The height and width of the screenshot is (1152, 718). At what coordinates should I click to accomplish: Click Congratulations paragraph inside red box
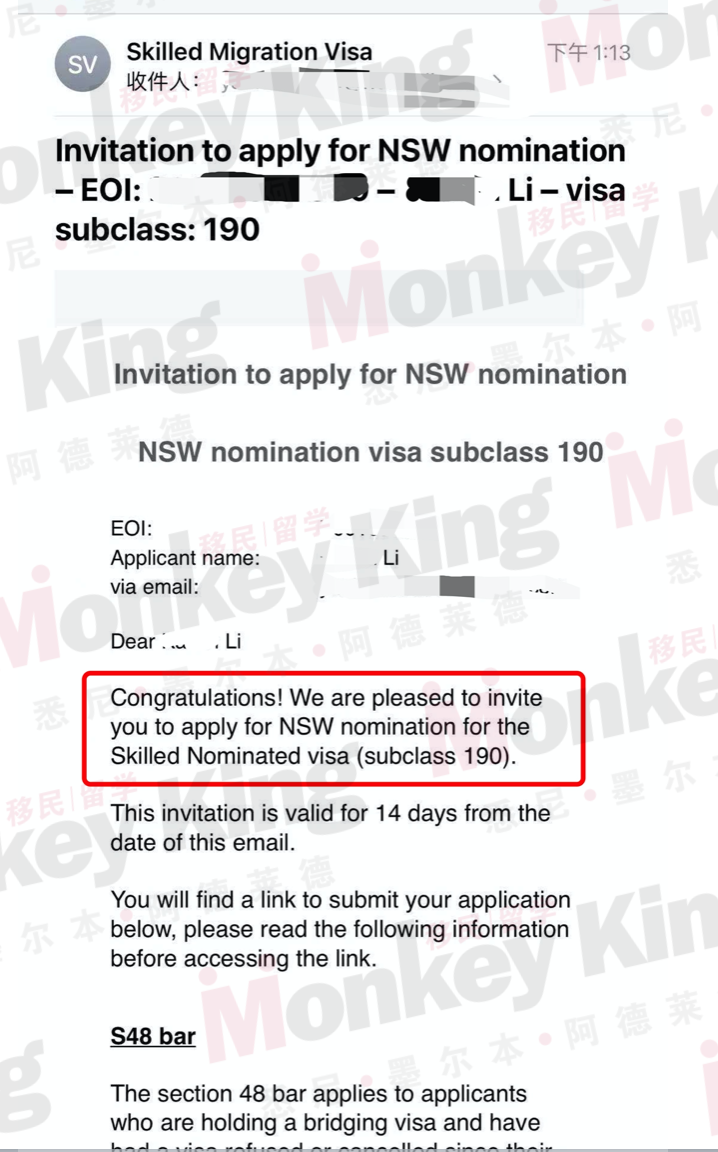[327, 727]
